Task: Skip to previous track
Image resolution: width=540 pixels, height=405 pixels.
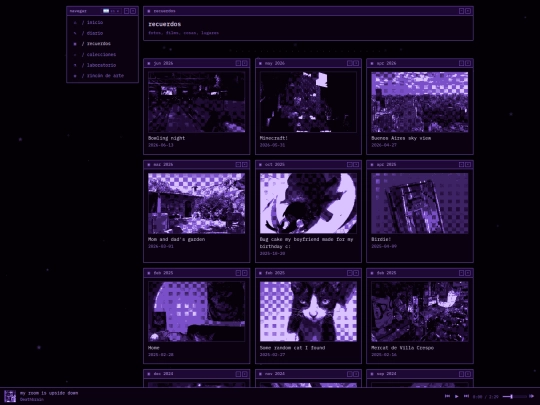Action: coord(447,396)
